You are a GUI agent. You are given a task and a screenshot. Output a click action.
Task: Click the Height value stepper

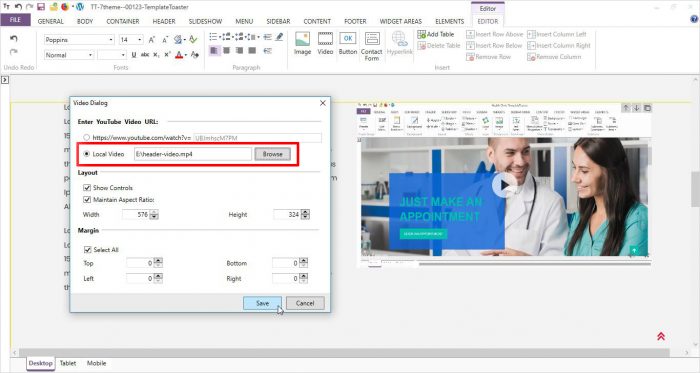point(305,215)
